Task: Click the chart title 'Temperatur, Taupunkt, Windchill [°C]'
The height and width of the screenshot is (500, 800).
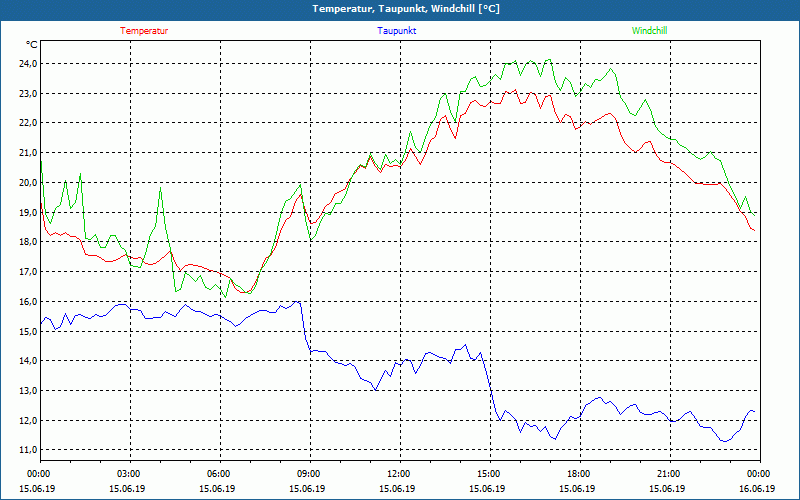Action: (x=406, y=9)
